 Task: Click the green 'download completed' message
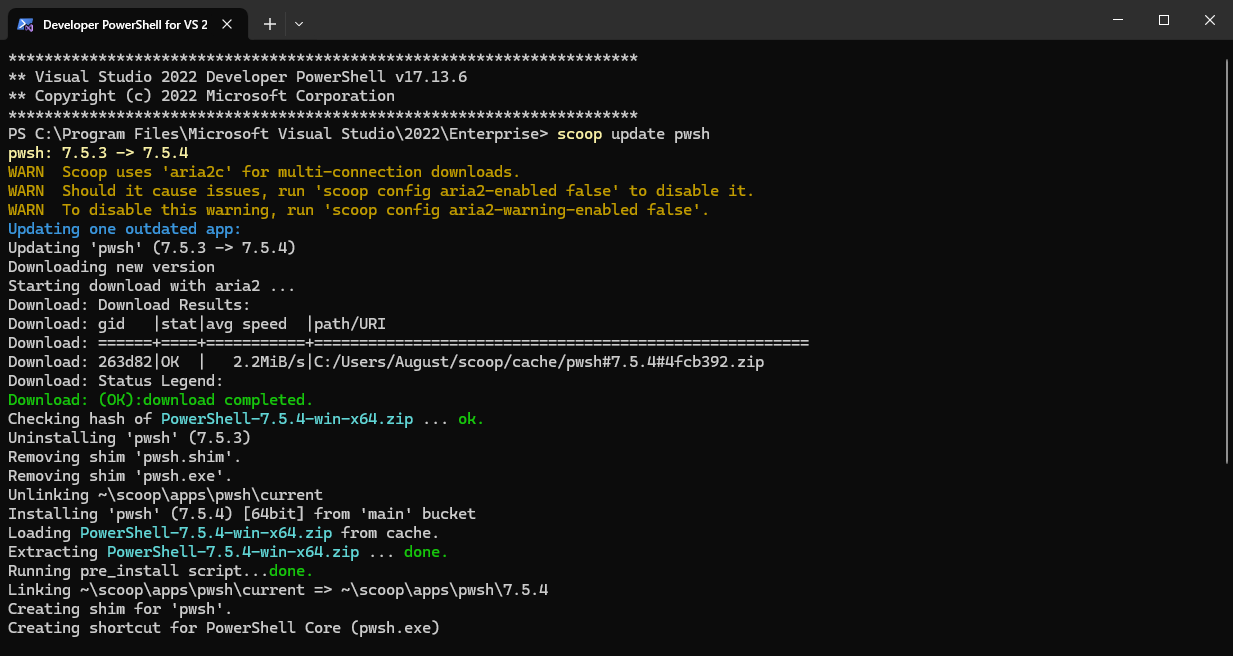pyautogui.click(x=160, y=400)
